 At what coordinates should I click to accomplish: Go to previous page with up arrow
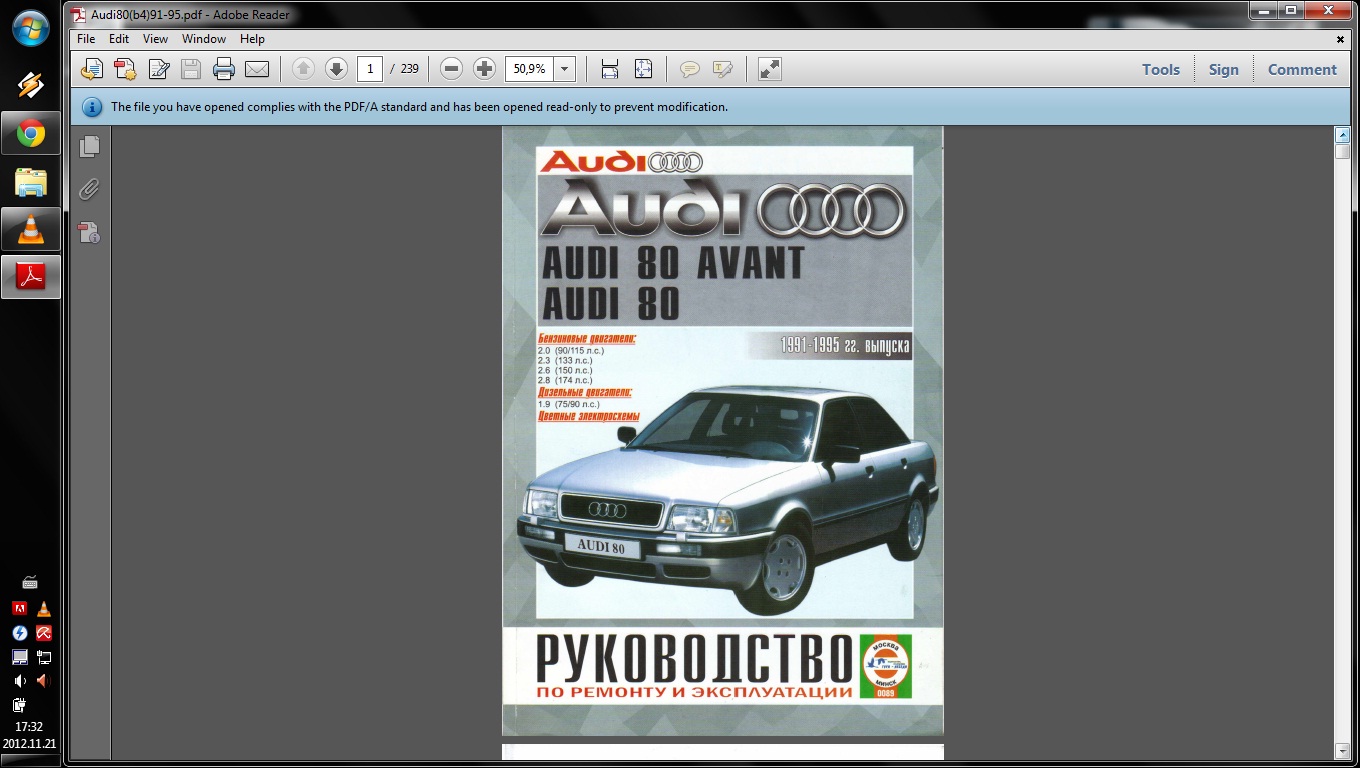point(303,69)
